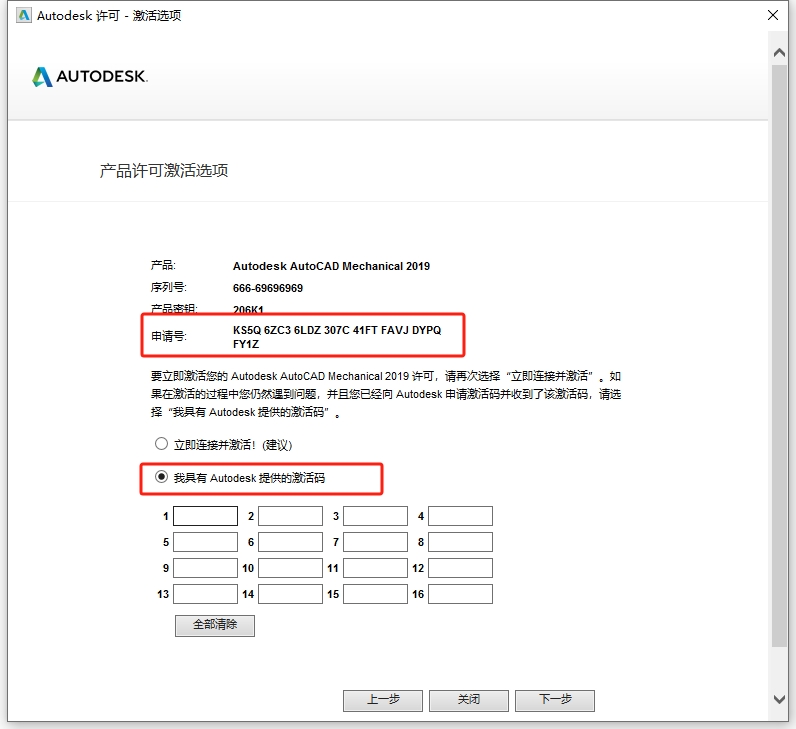Click the Autodesk logo in header
The width and height of the screenshot is (796, 729).
(x=90, y=77)
